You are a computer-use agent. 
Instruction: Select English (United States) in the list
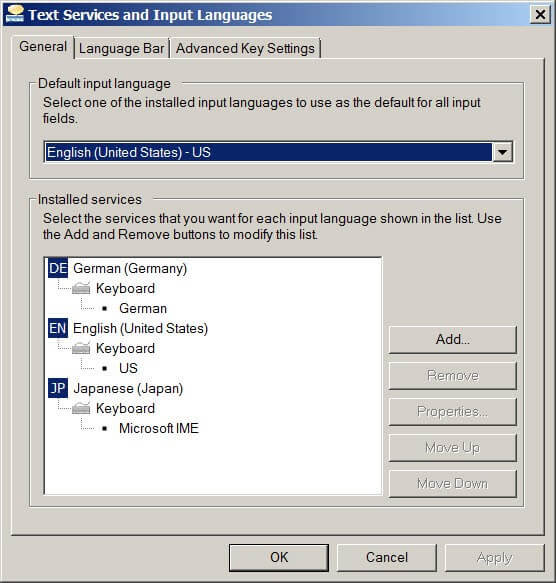click(x=140, y=329)
